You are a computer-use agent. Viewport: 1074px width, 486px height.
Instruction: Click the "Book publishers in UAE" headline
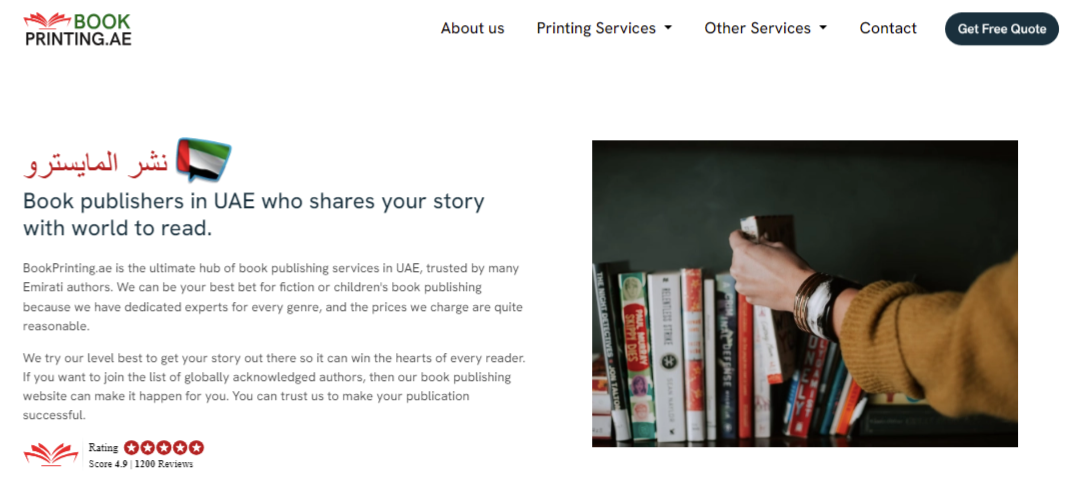253,214
